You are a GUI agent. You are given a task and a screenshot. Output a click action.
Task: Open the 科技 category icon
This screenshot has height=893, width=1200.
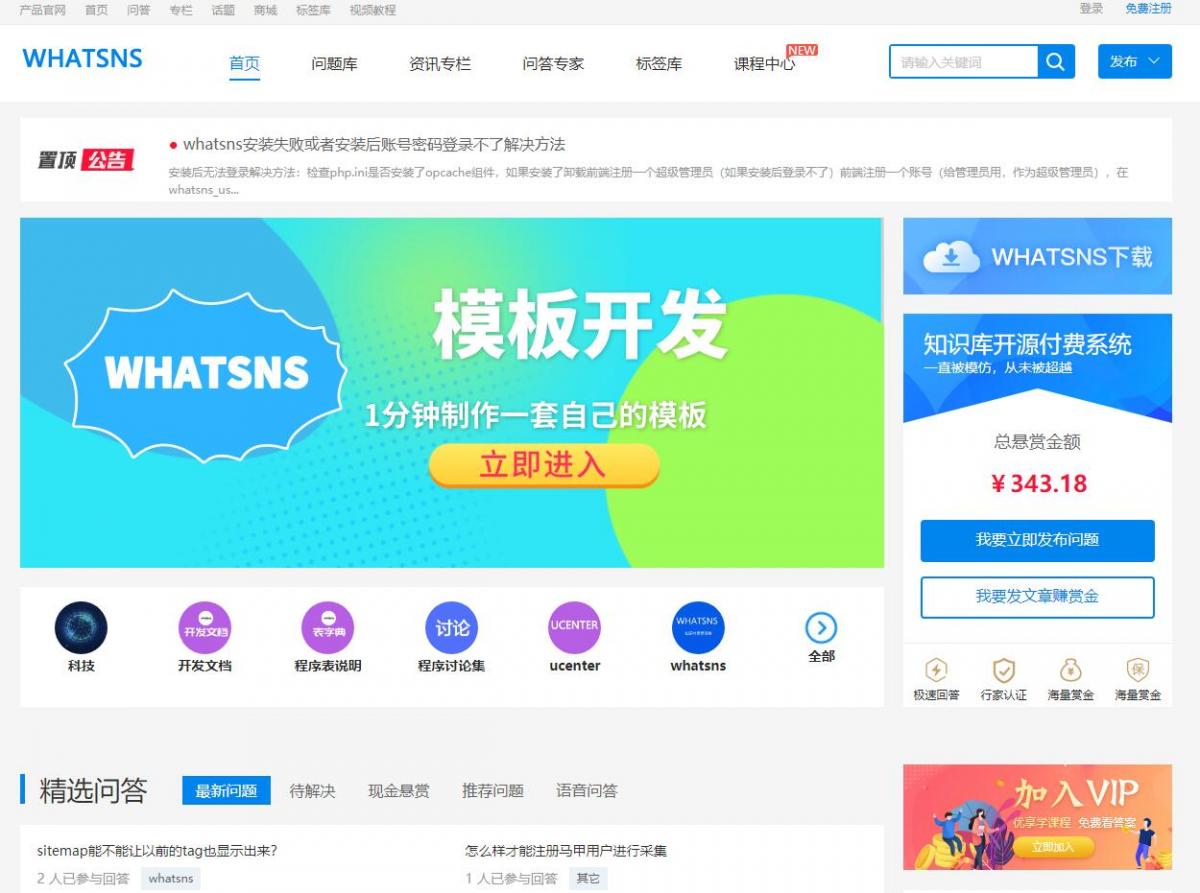tap(81, 628)
